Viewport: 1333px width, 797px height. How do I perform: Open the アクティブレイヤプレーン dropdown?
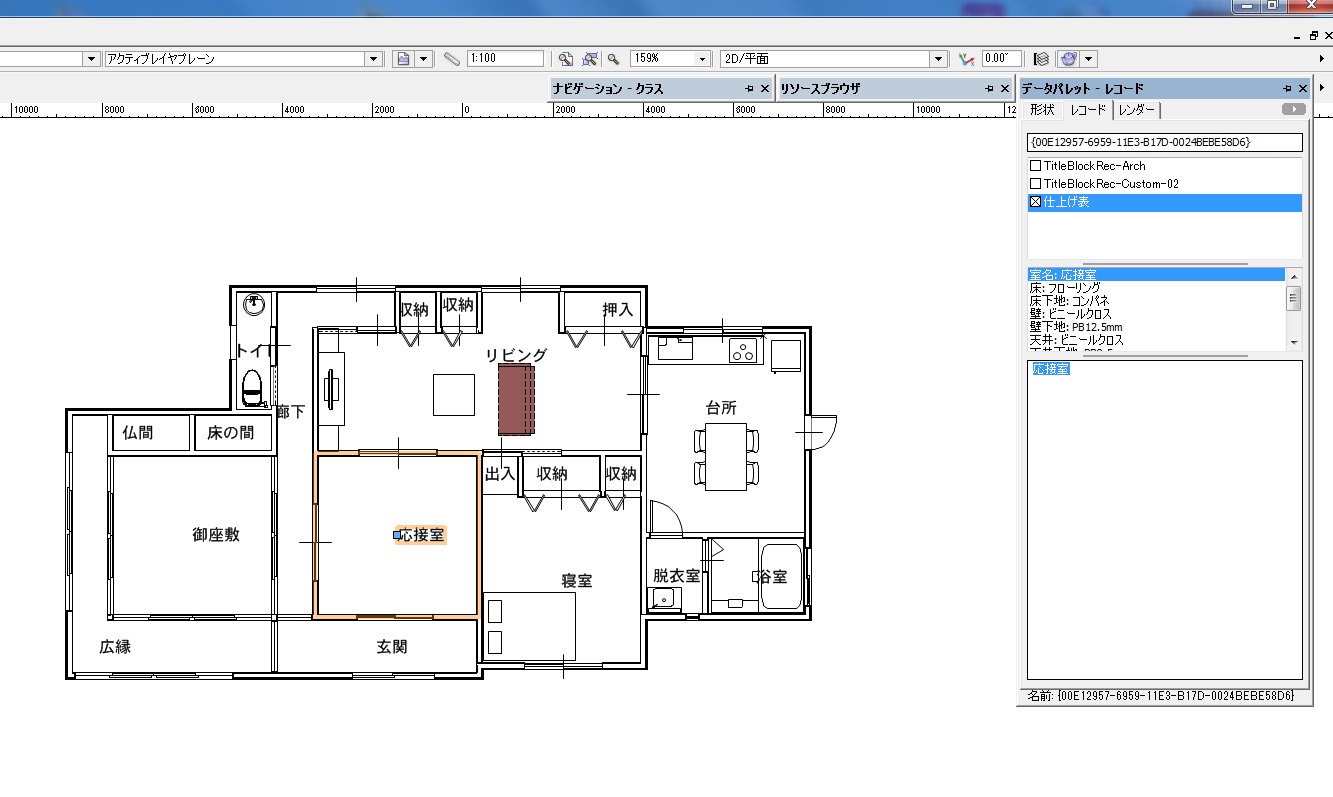374,59
